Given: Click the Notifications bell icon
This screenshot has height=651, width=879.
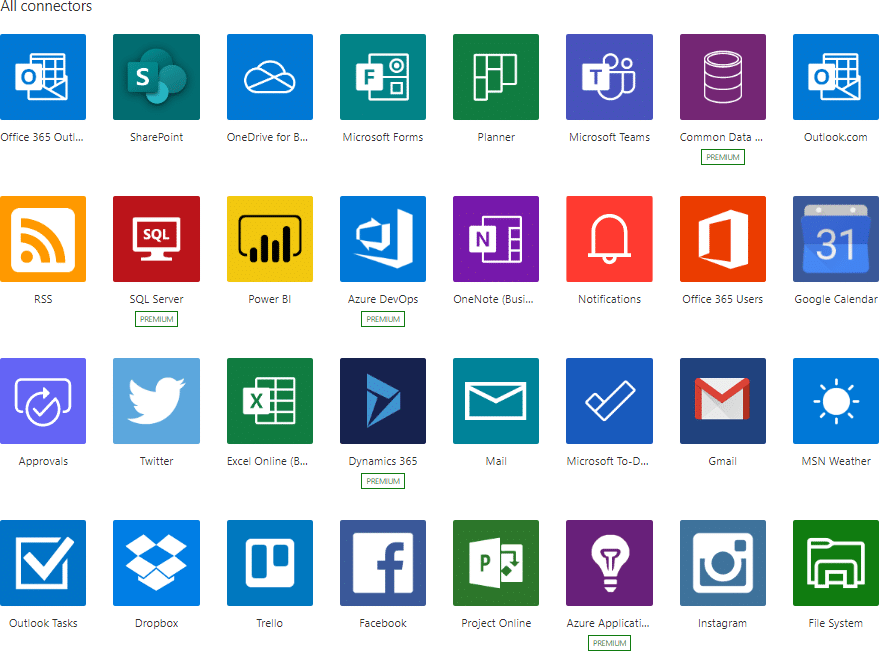Looking at the screenshot, I should coord(609,239).
